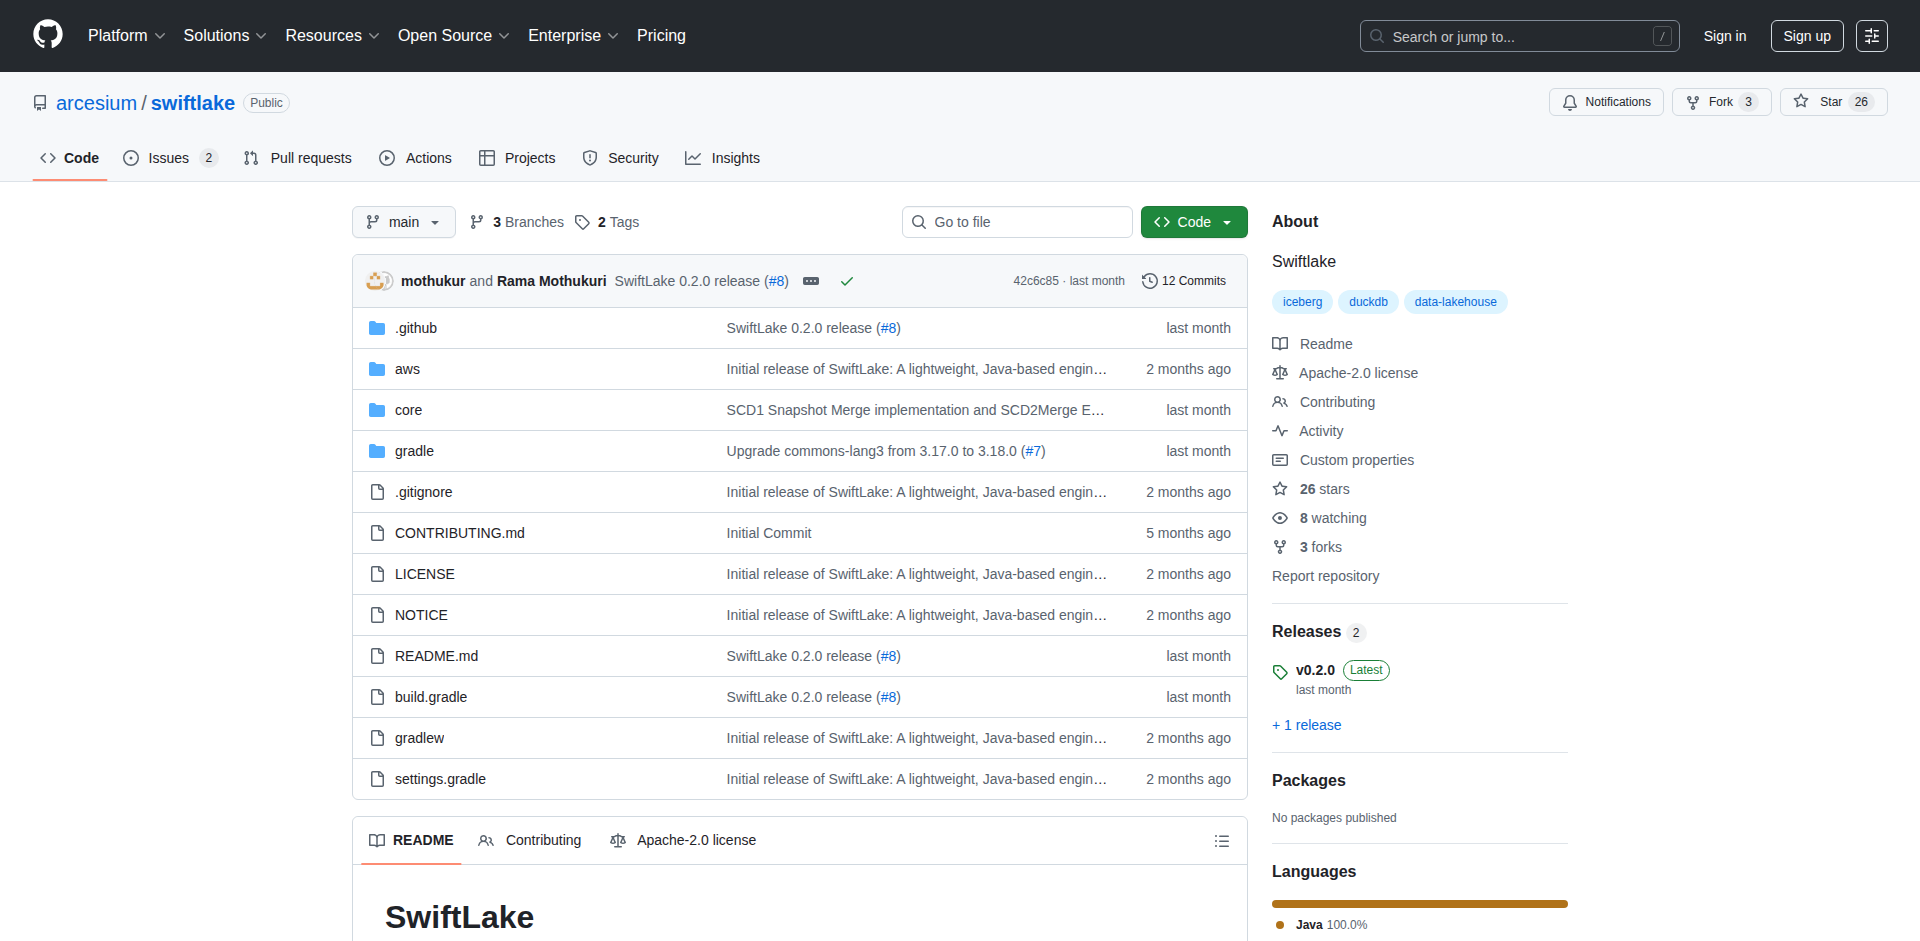This screenshot has width=1920, height=941.
Task: Click the Sign up button
Action: 1807,36
